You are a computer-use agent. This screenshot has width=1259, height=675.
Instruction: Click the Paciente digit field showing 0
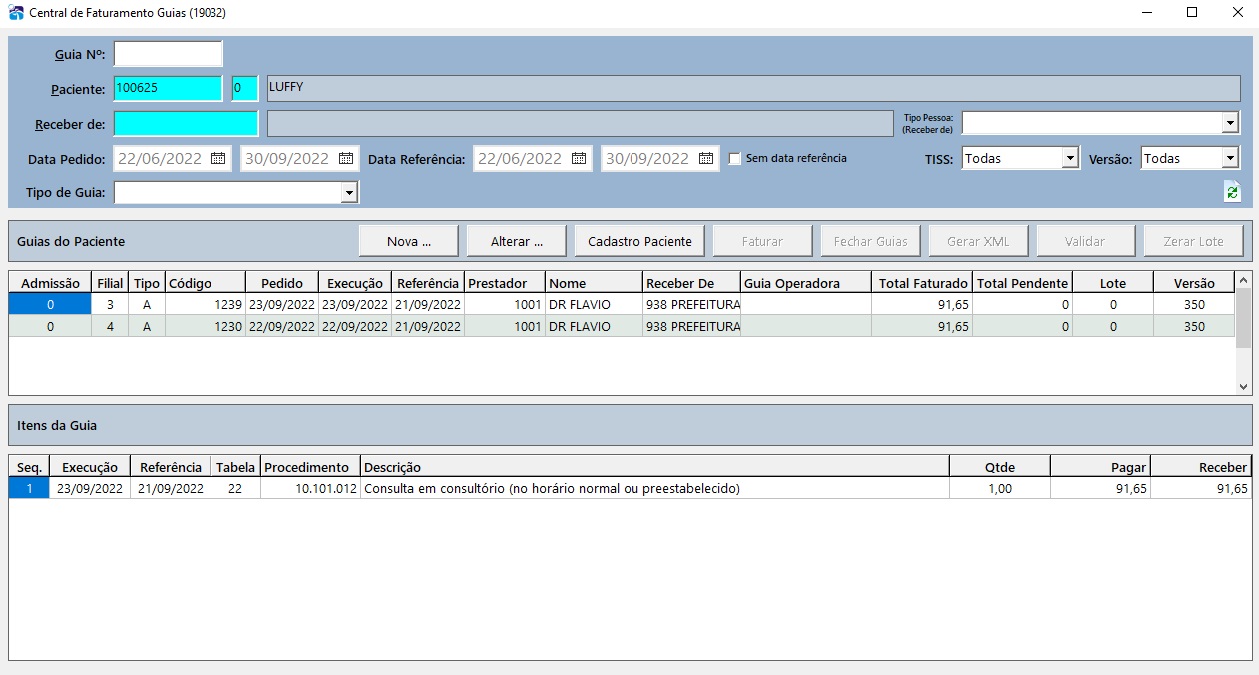(x=245, y=88)
